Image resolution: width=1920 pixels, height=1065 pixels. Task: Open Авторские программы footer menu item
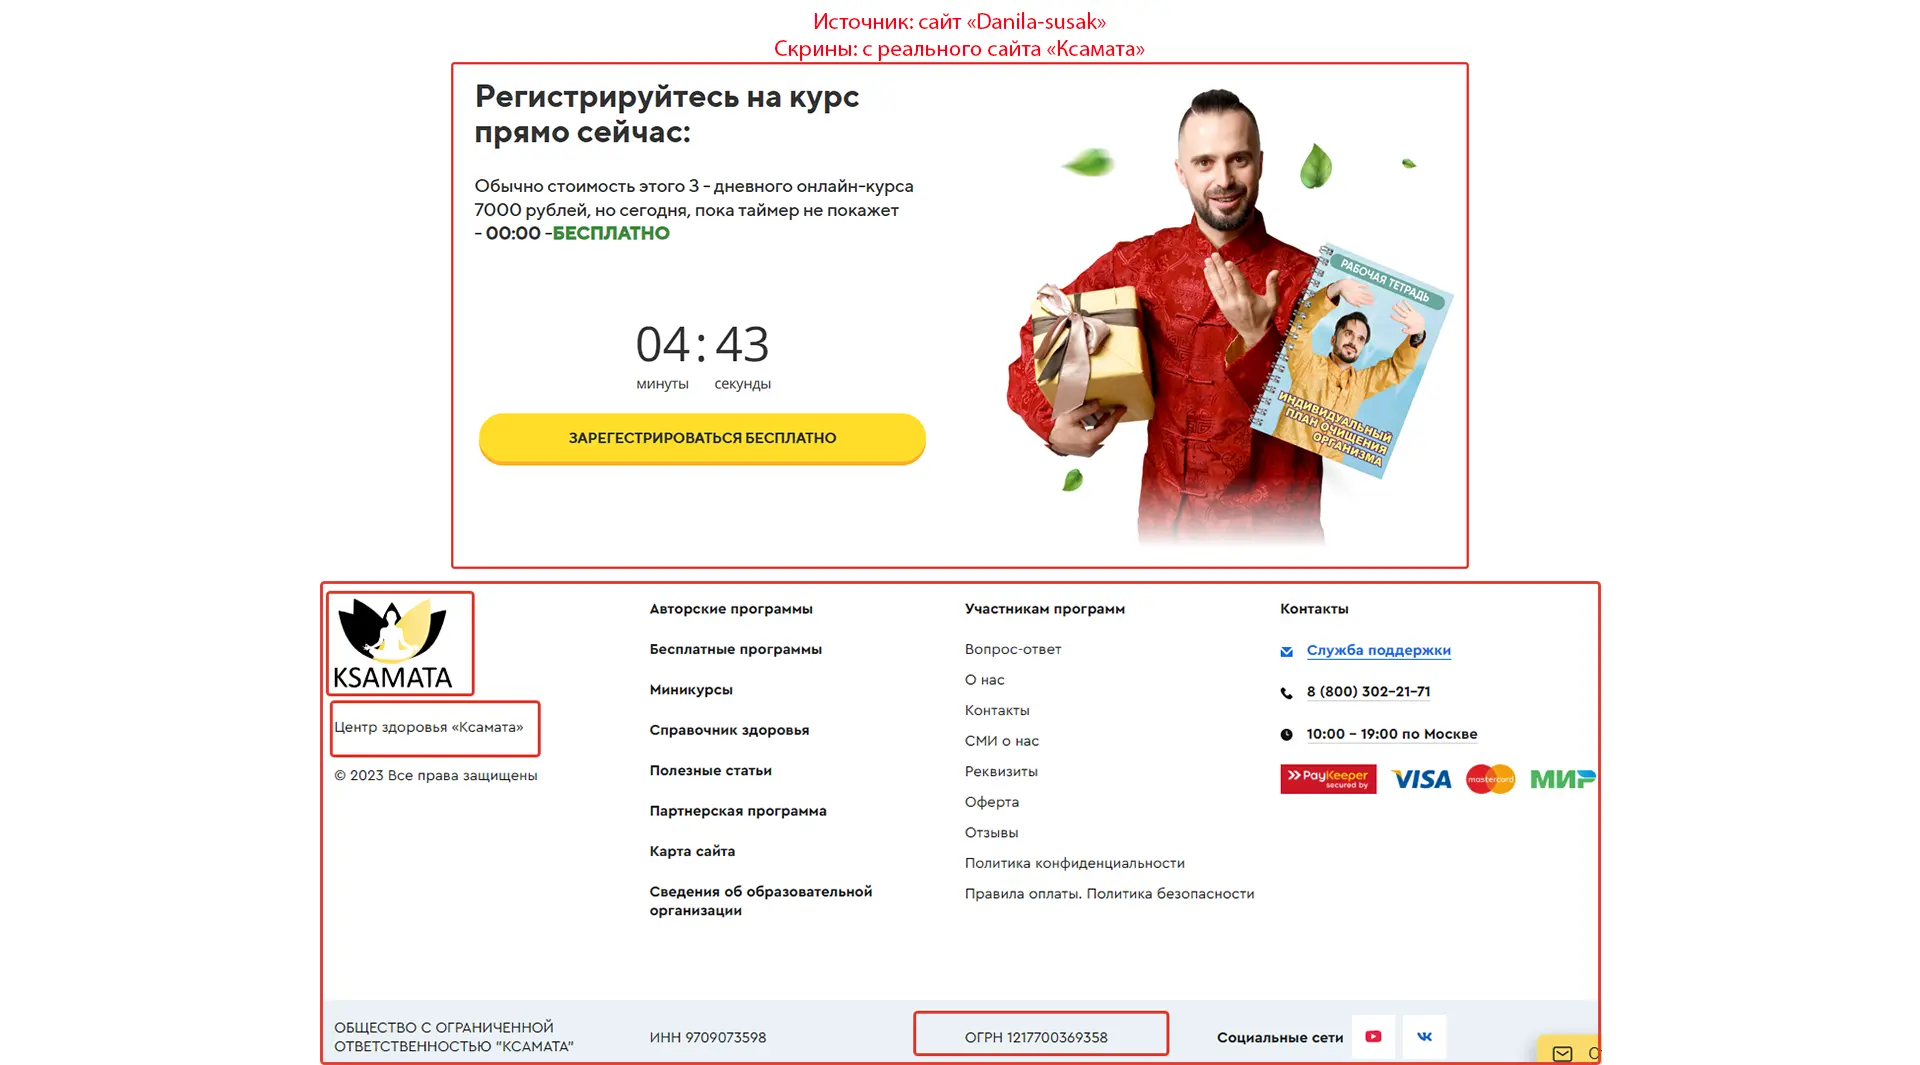[731, 609]
